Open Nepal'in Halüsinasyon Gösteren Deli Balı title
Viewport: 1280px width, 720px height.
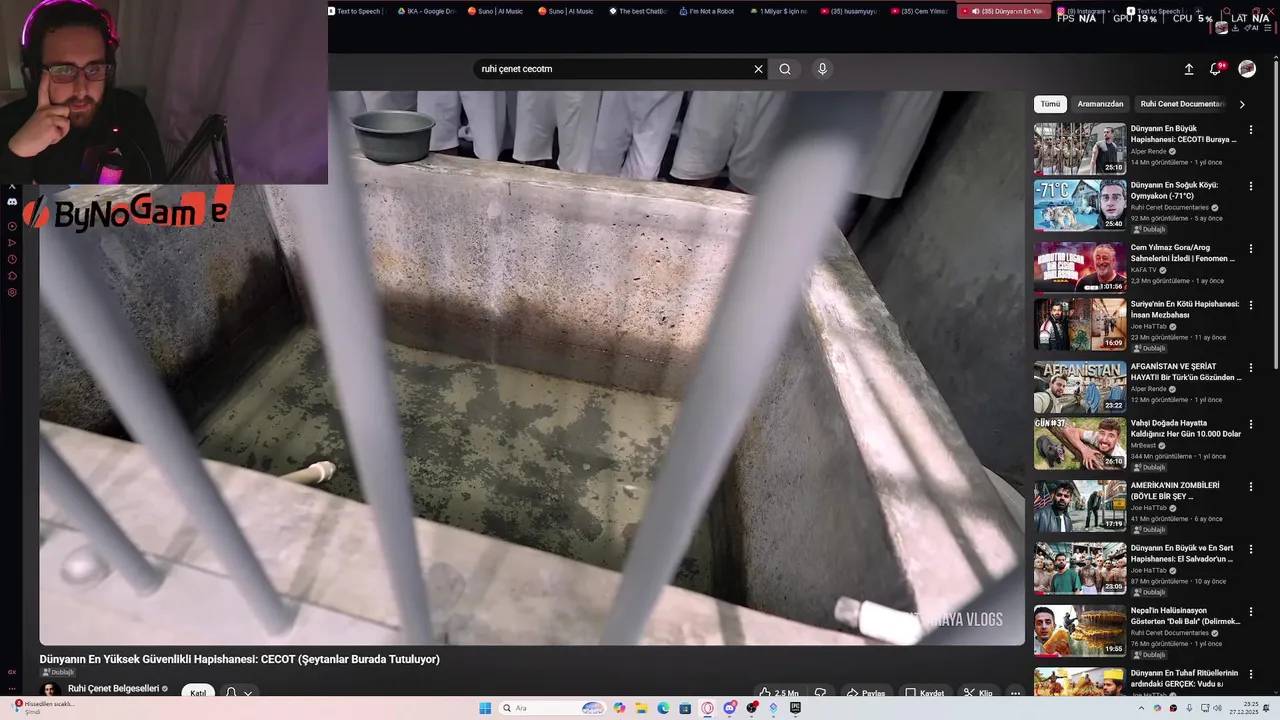click(x=1185, y=616)
